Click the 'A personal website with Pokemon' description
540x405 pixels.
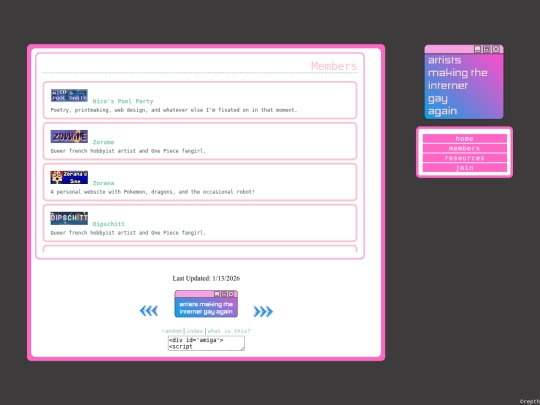tap(153, 192)
